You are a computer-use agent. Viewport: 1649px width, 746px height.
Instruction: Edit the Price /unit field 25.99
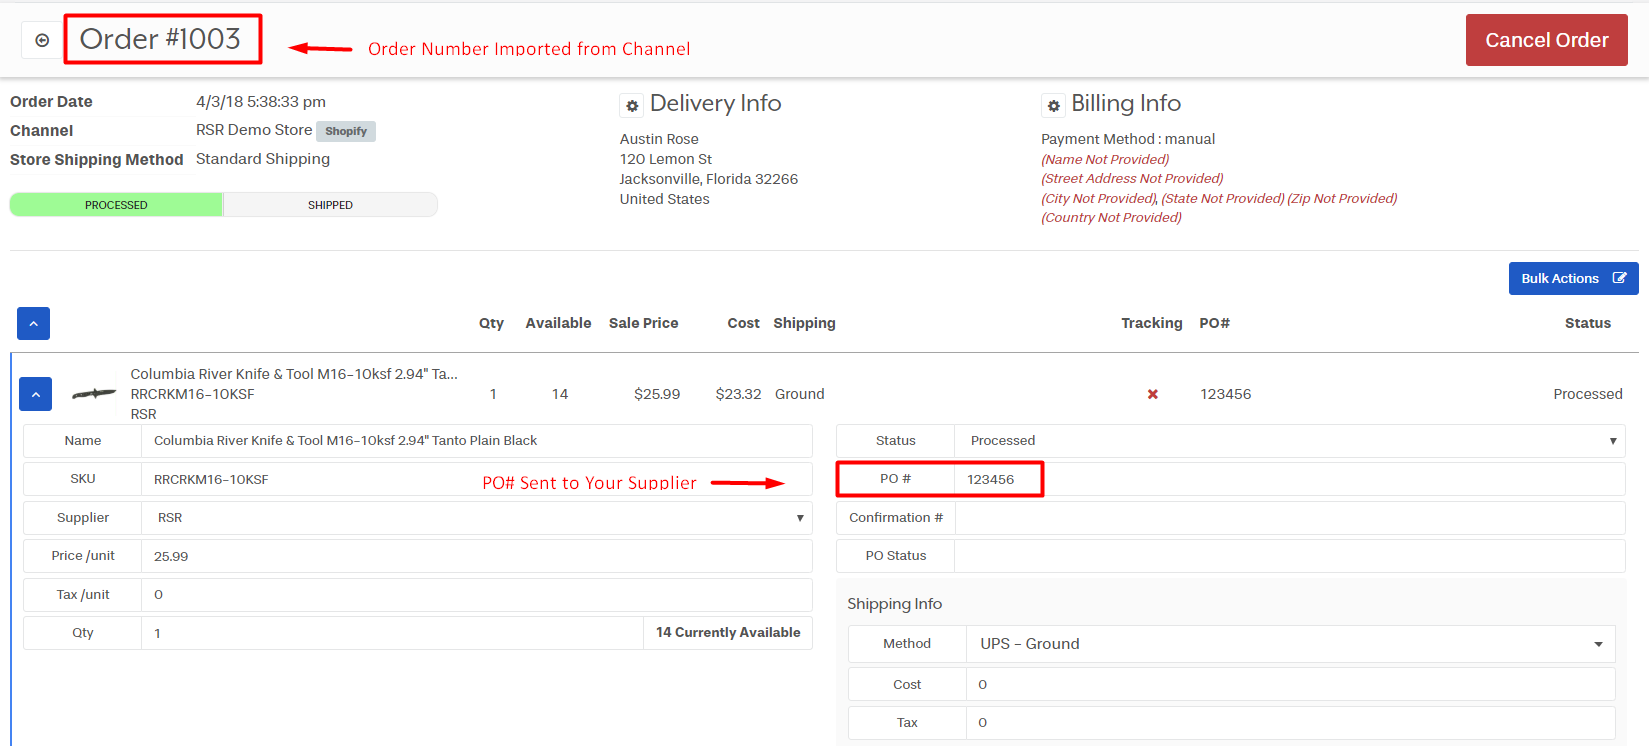(x=477, y=556)
